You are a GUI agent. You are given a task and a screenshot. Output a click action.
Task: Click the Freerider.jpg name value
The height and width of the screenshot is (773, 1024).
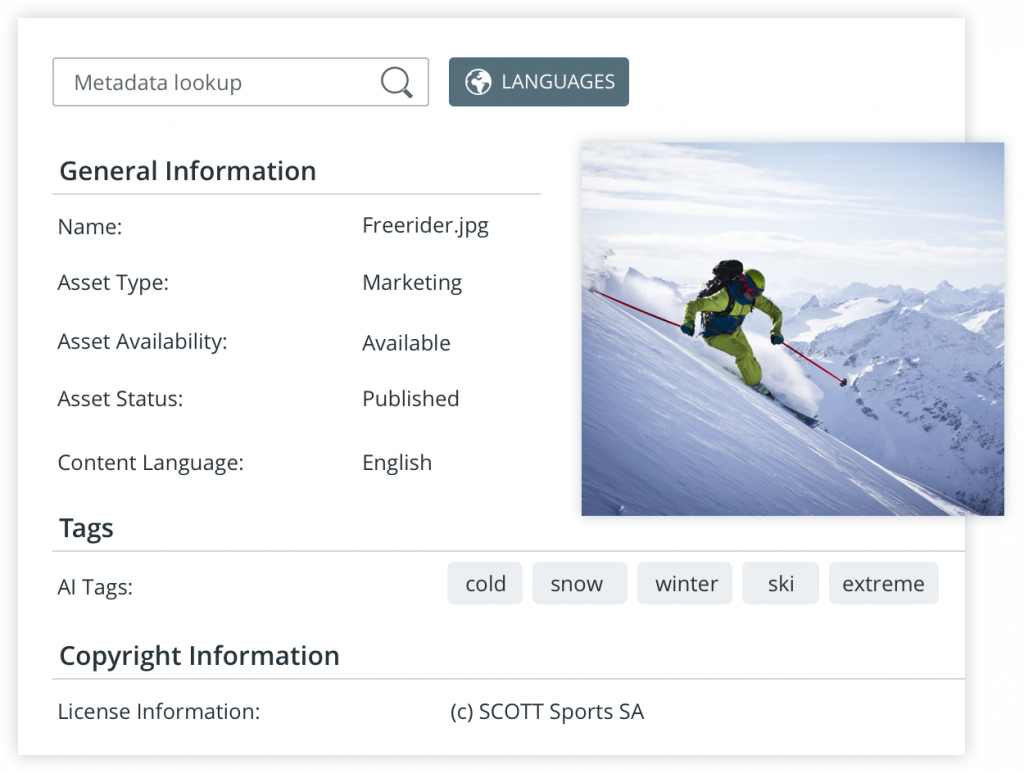click(x=425, y=225)
